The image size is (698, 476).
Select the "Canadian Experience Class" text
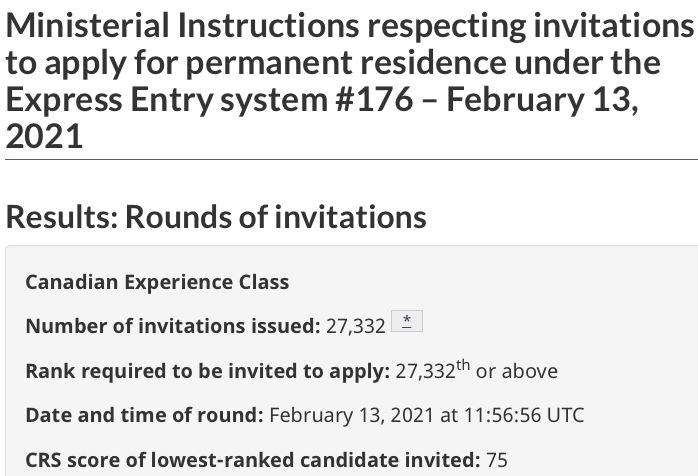pyautogui.click(x=157, y=282)
